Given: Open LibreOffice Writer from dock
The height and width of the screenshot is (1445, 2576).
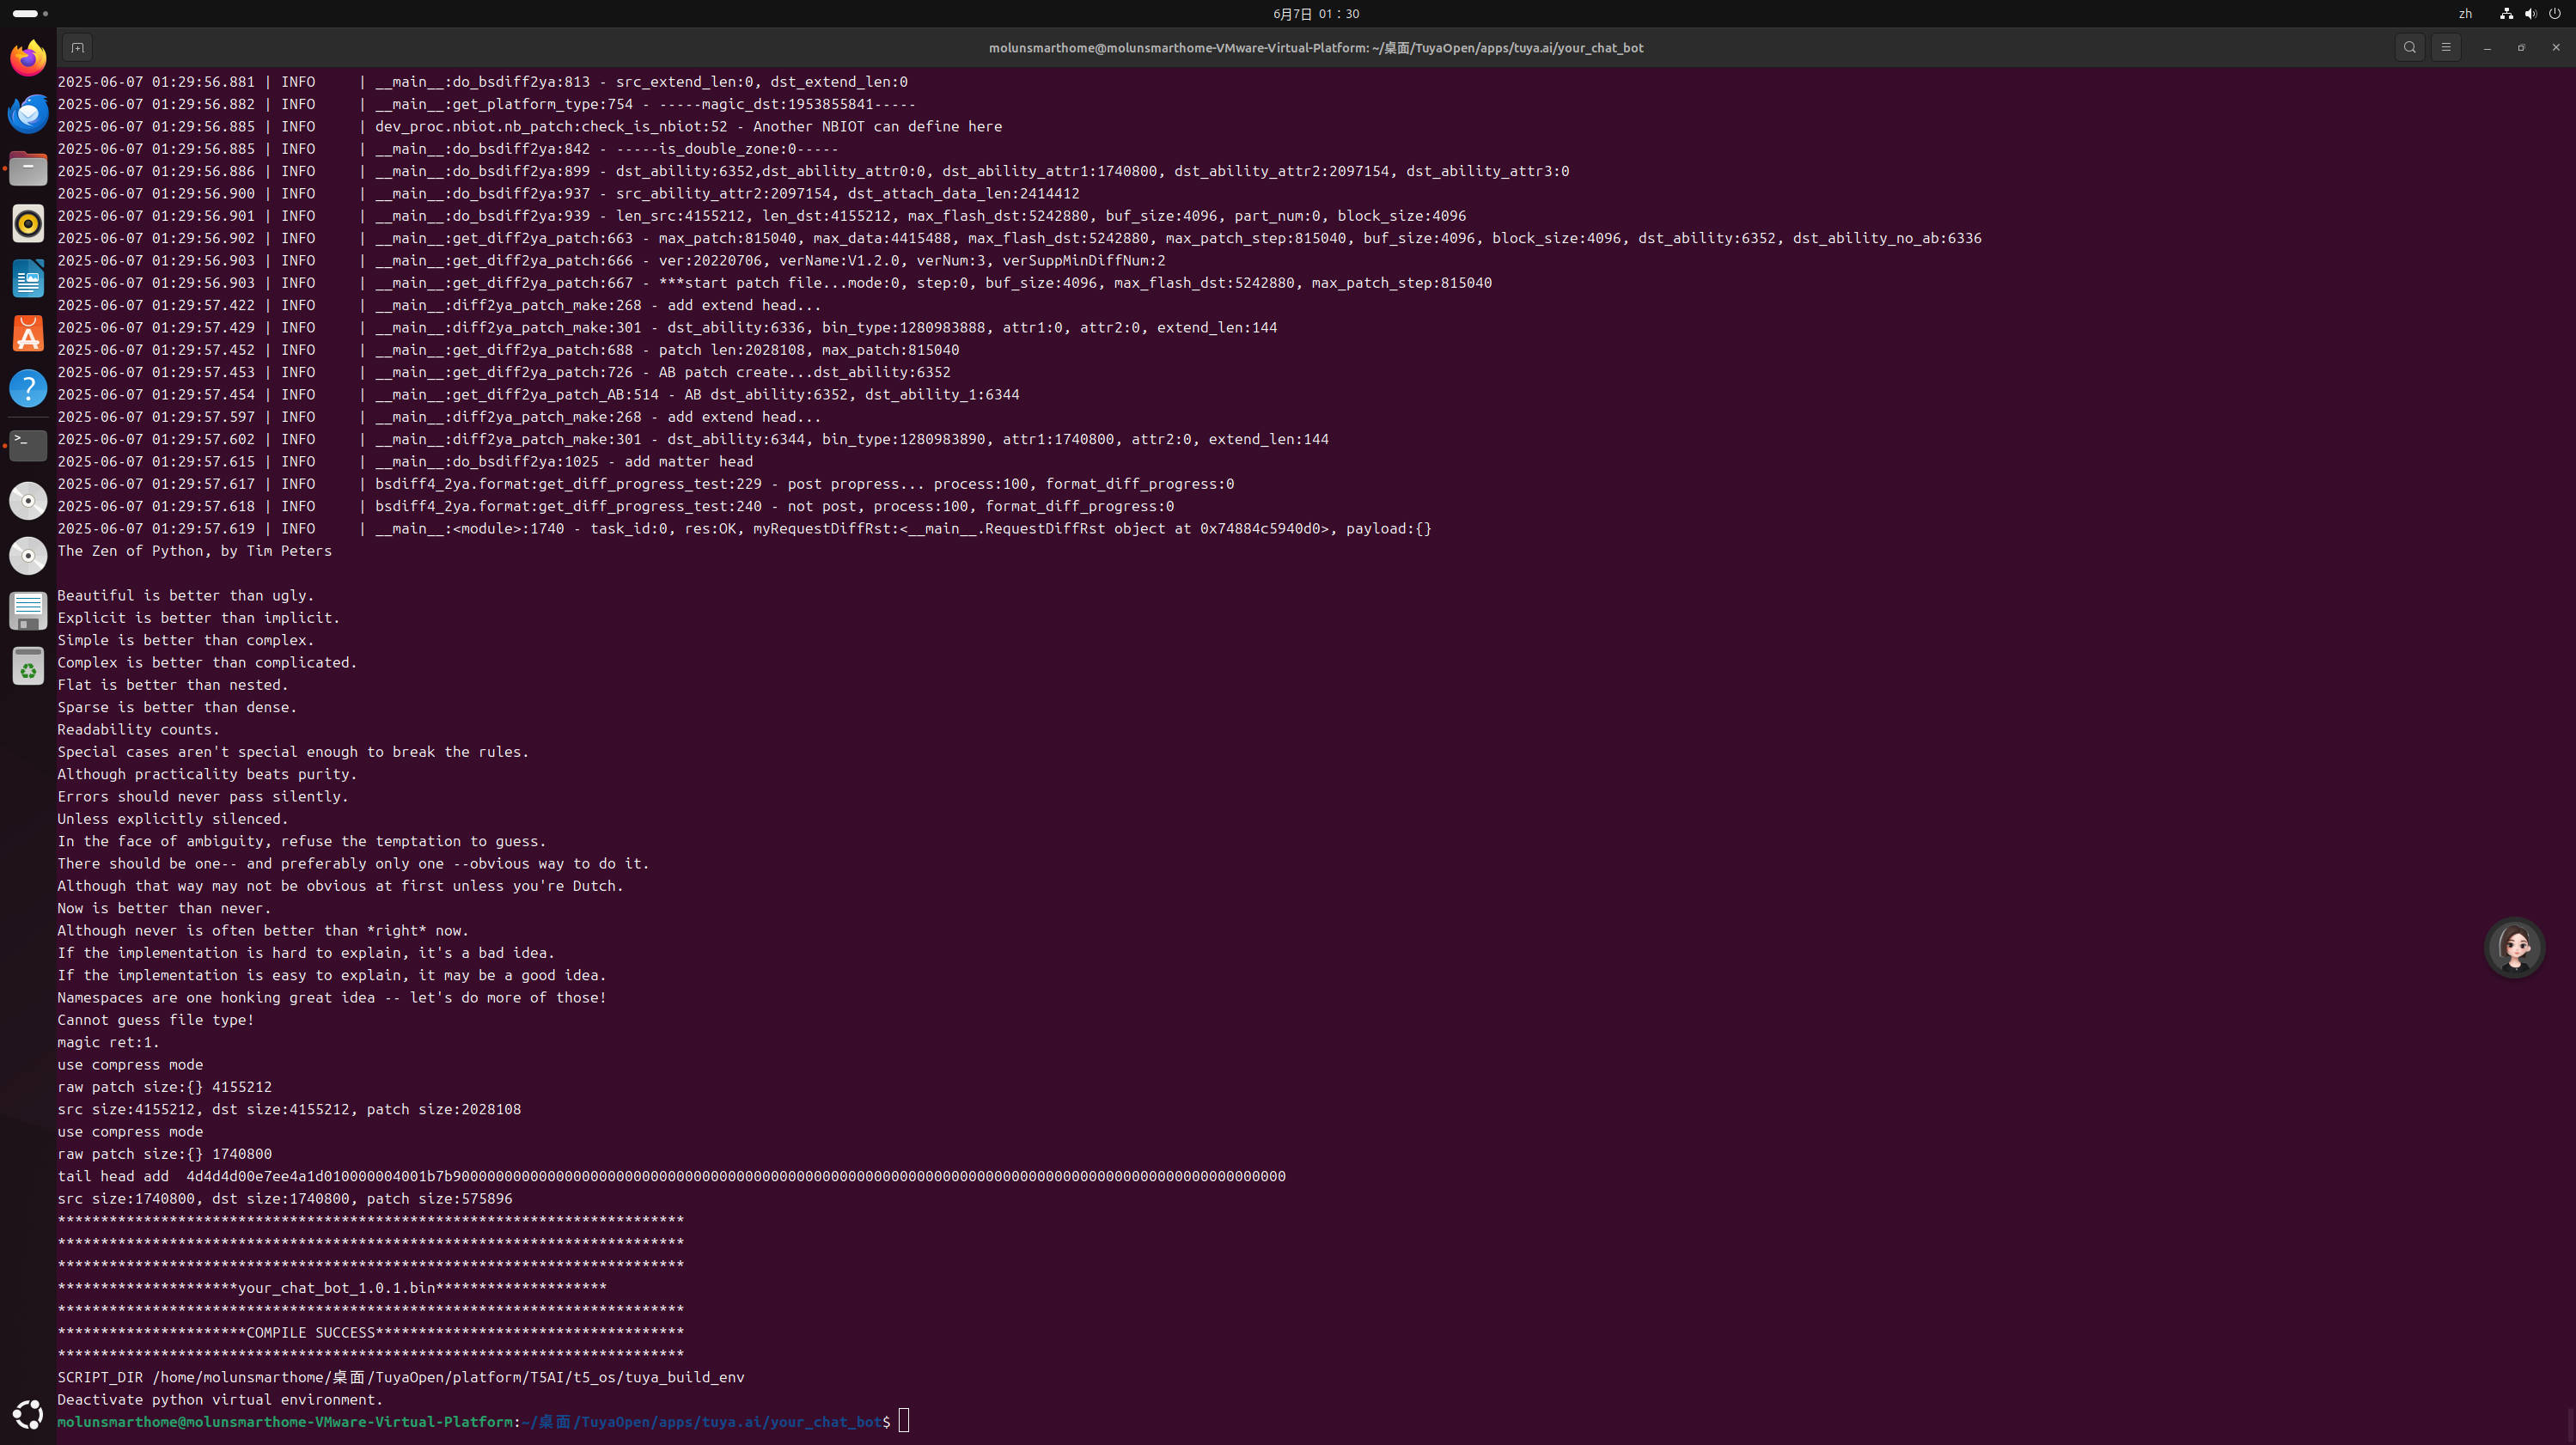Looking at the screenshot, I should click(28, 279).
